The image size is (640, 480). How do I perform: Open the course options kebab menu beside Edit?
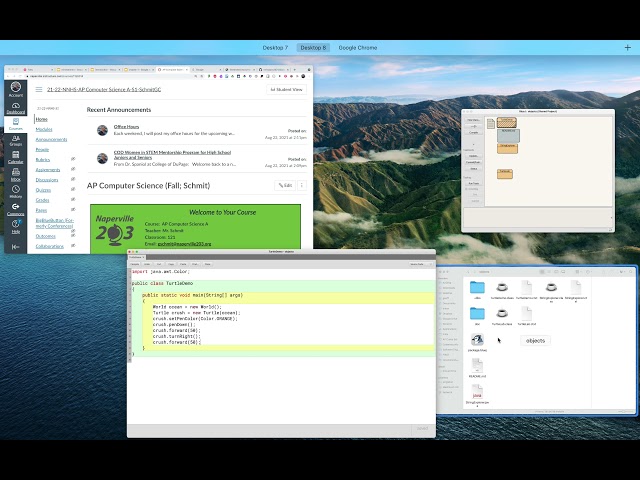coord(302,185)
